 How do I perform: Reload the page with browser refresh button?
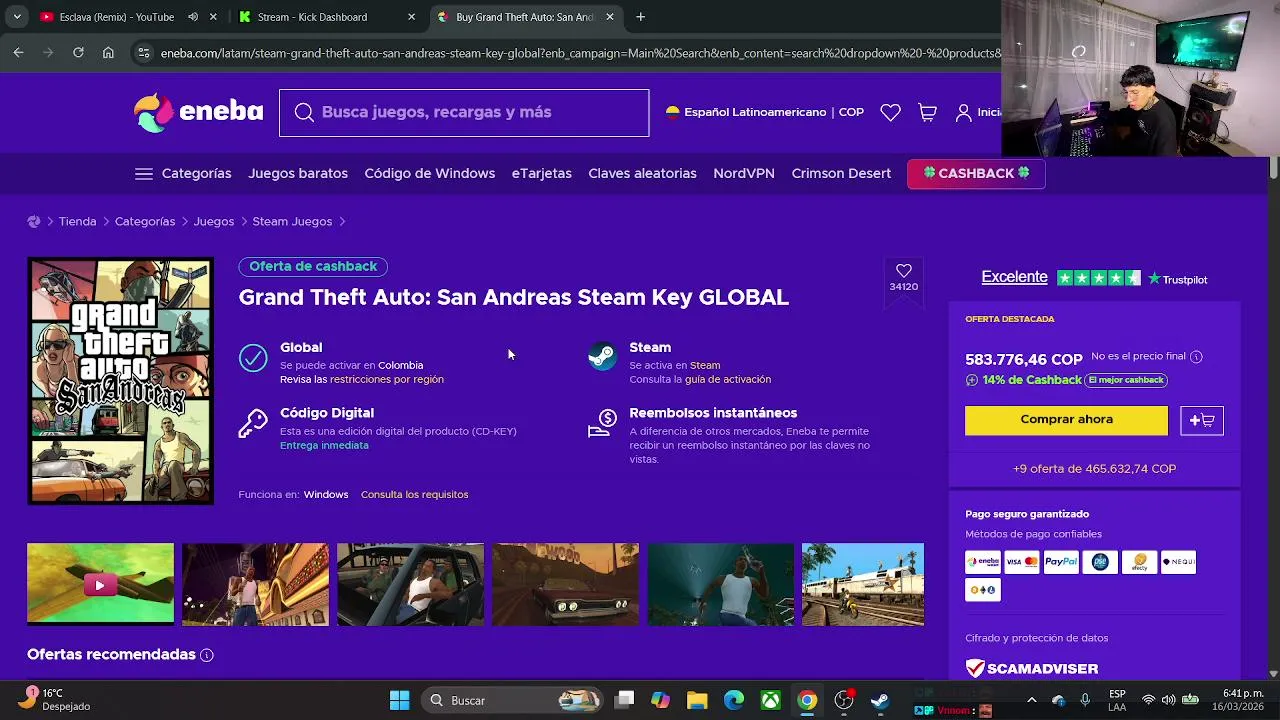click(78, 53)
